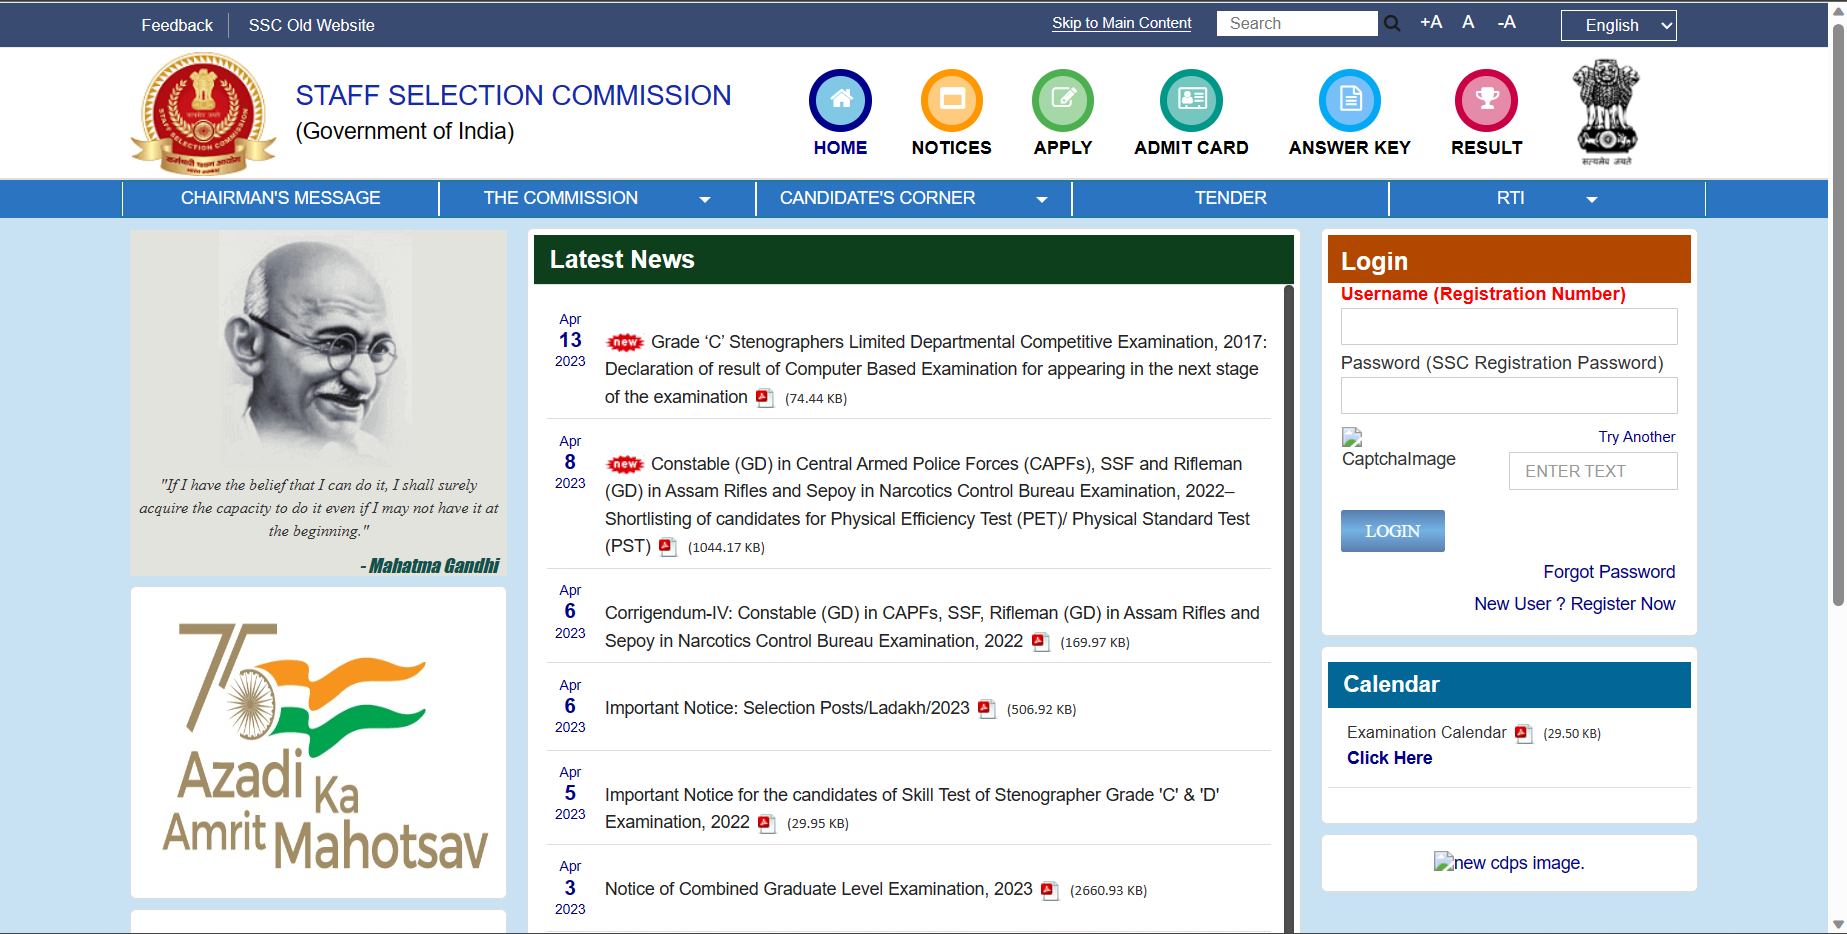
Task: Click the calendar Click Here link
Action: 1389,758
